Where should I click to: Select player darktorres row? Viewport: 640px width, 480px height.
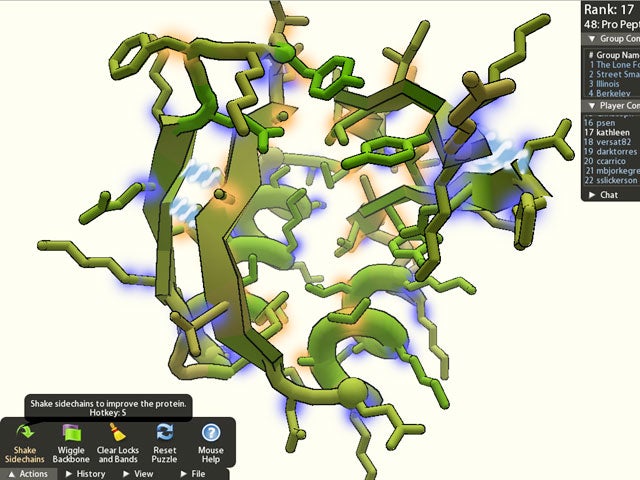pyautogui.click(x=611, y=151)
